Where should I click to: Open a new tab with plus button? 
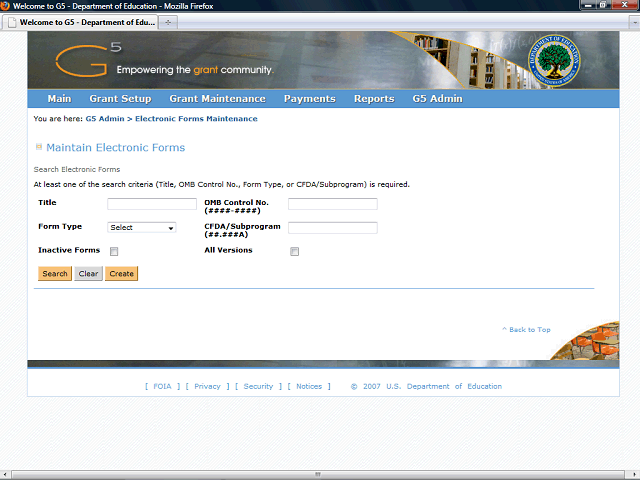pyautogui.click(x=168, y=22)
